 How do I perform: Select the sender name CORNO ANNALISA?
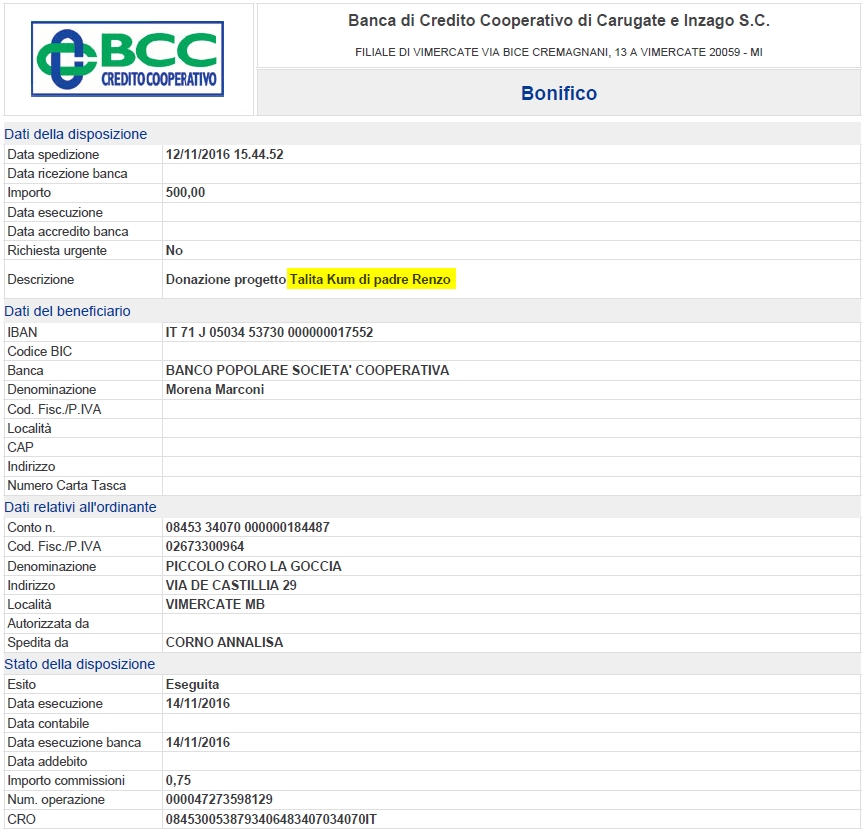(x=225, y=642)
